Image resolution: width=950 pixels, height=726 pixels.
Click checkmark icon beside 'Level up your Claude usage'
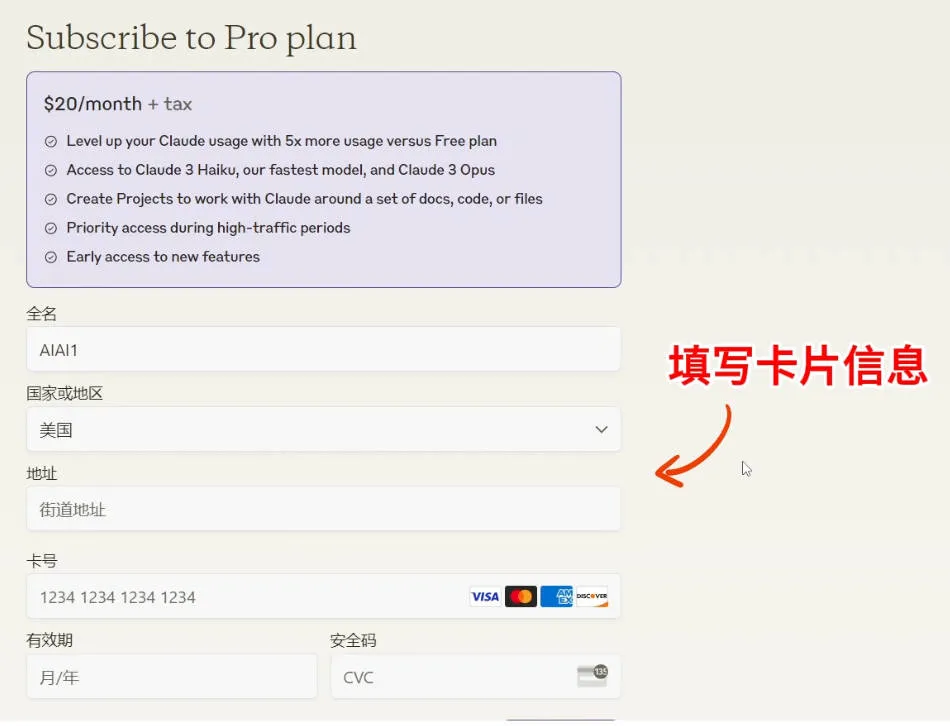[51, 141]
